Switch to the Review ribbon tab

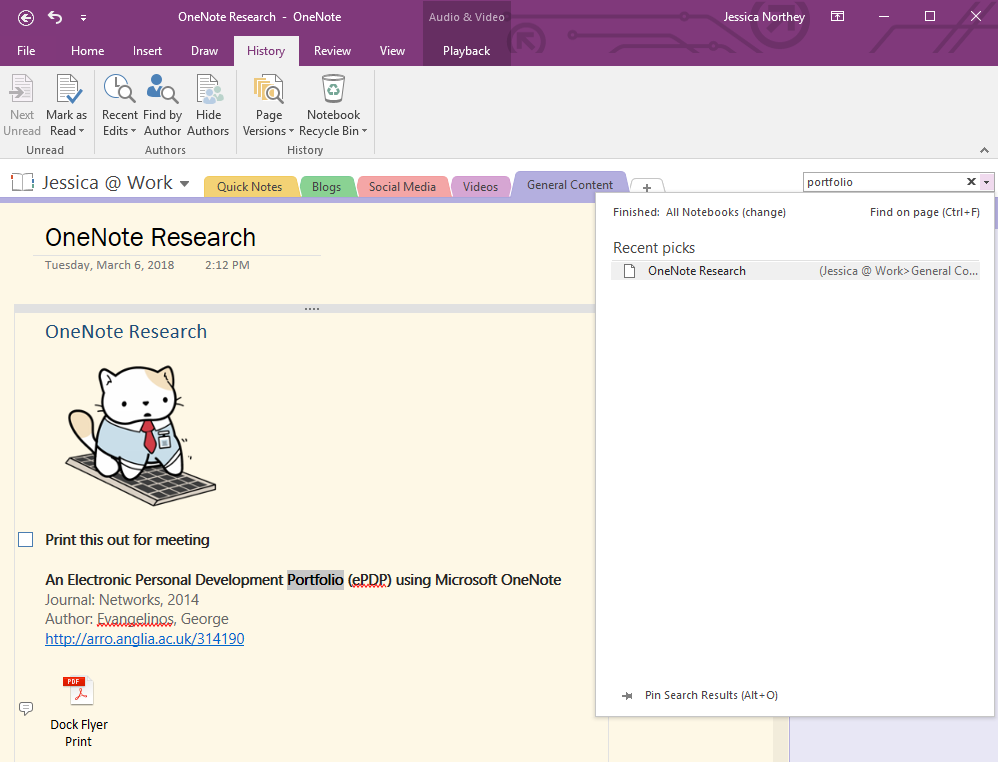332,50
